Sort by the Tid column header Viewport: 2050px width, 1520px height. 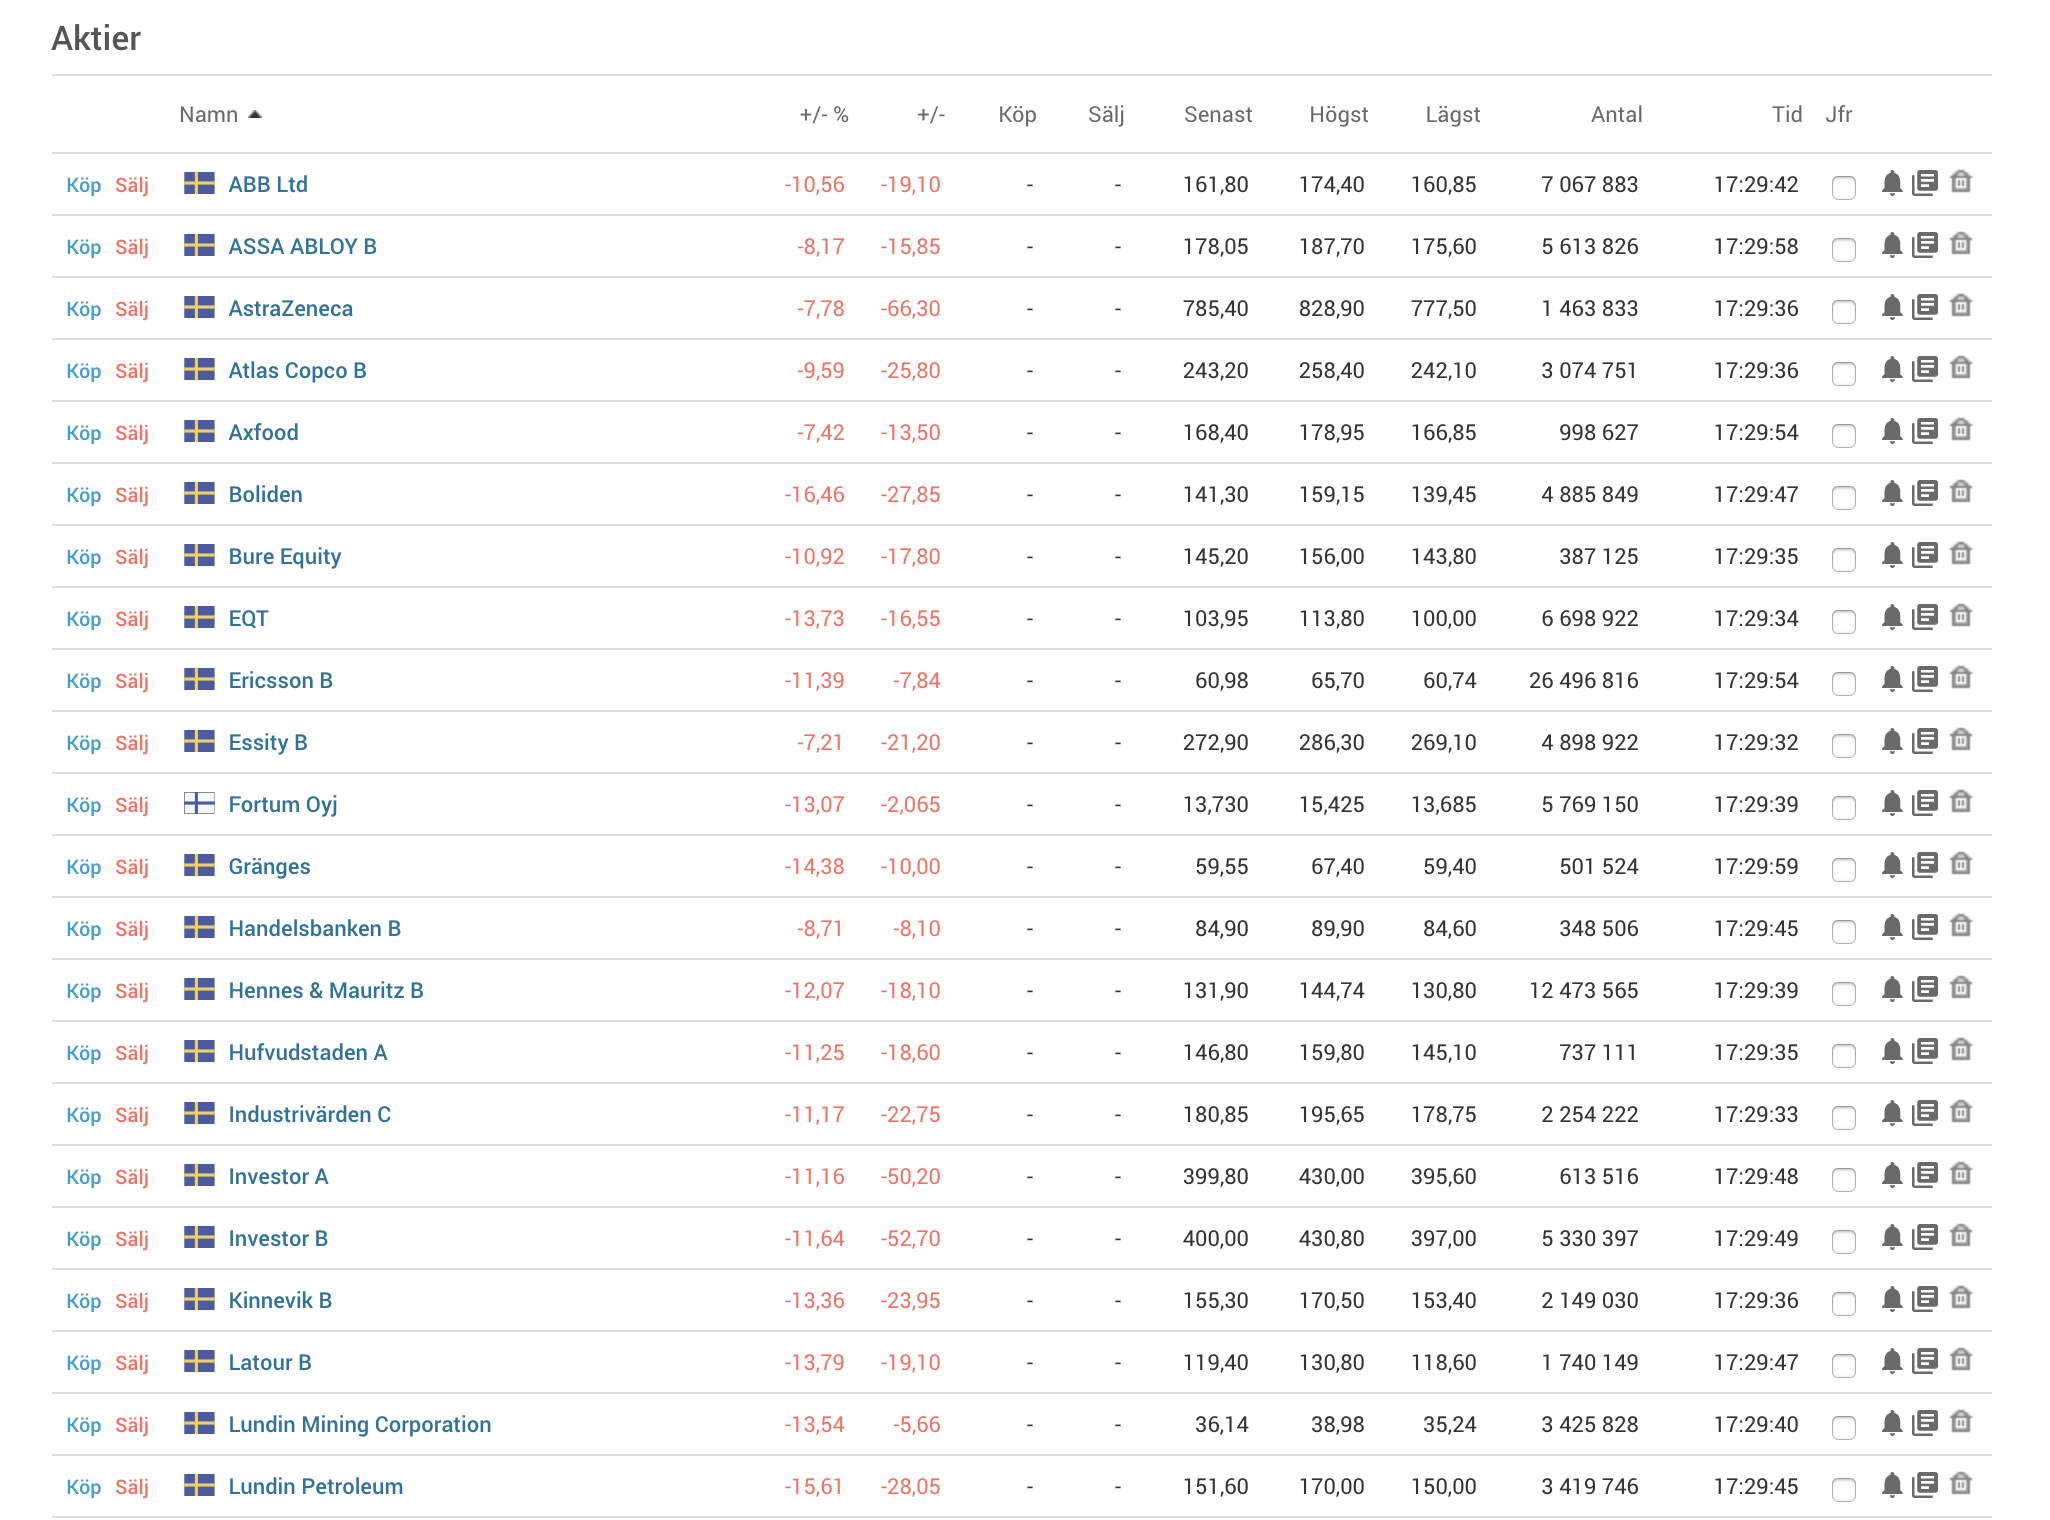[x=1787, y=114]
